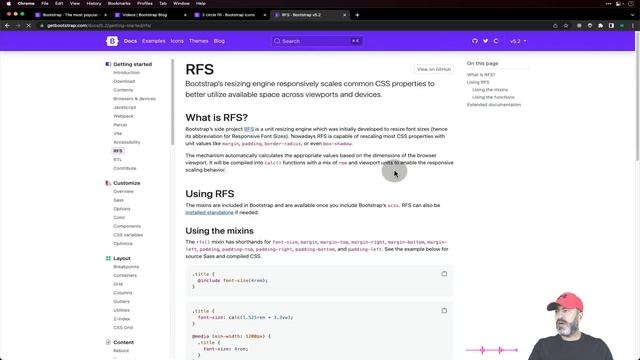640x360 pixels.
Task: Open the Bootstrap GitHub icon link
Action: (475, 41)
